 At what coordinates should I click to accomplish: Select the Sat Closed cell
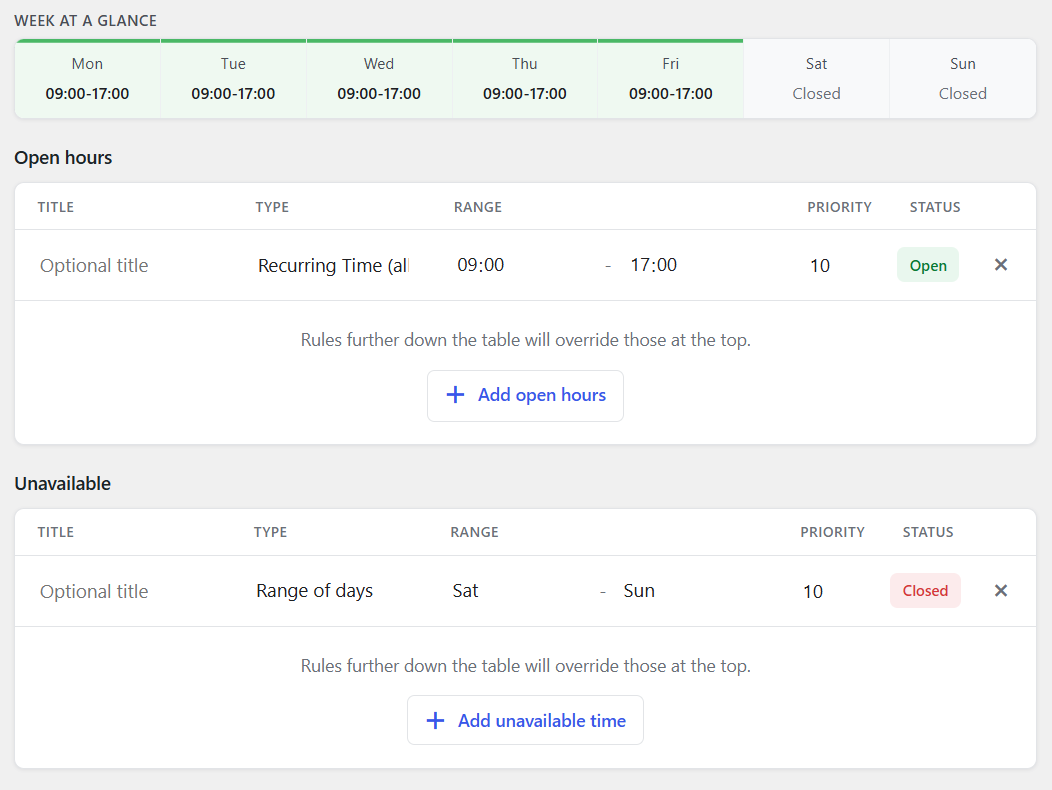(x=817, y=79)
